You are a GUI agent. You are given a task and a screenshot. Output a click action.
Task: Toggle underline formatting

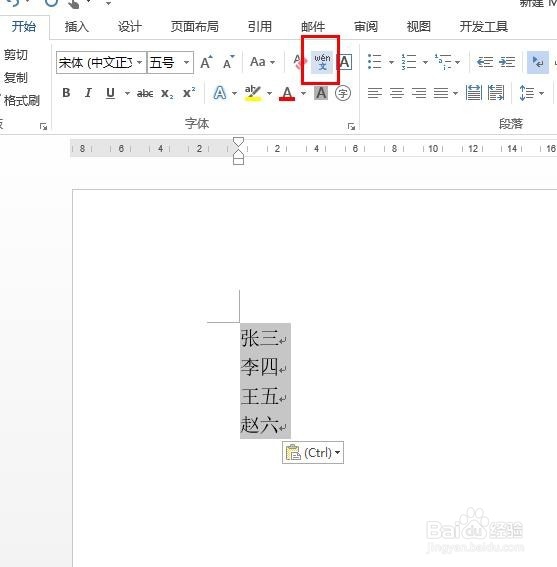(110, 93)
